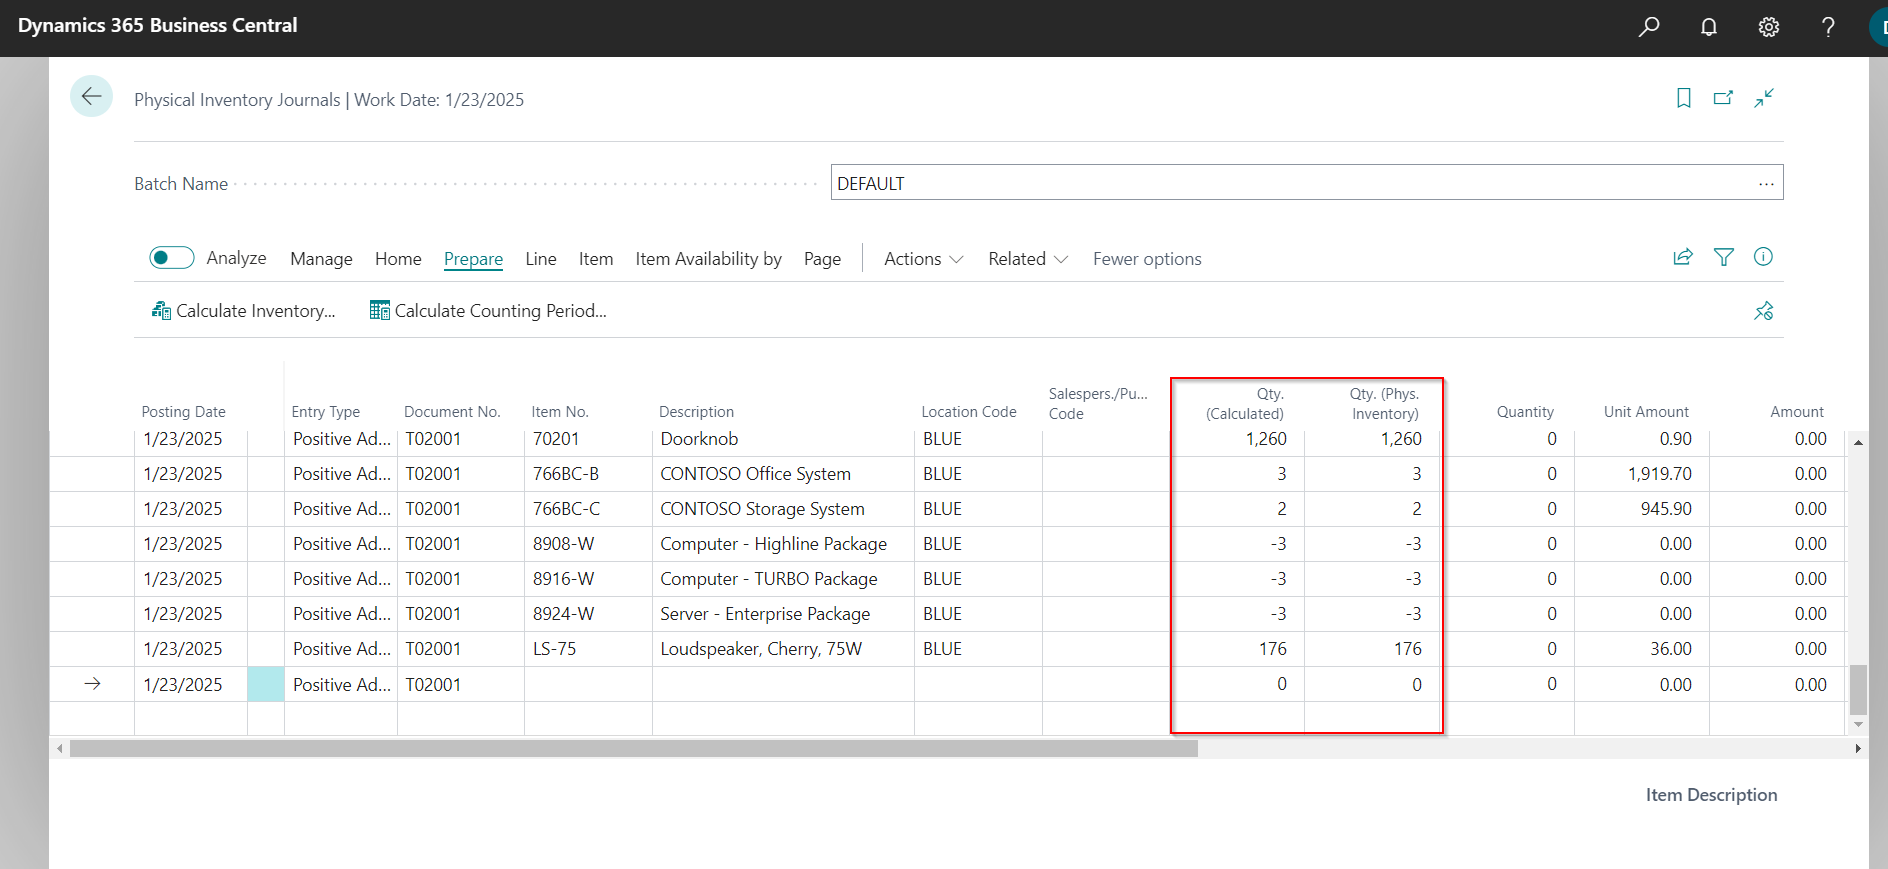Click the Analyze label
Image resolution: width=1888 pixels, height=869 pixels.
pos(236,258)
